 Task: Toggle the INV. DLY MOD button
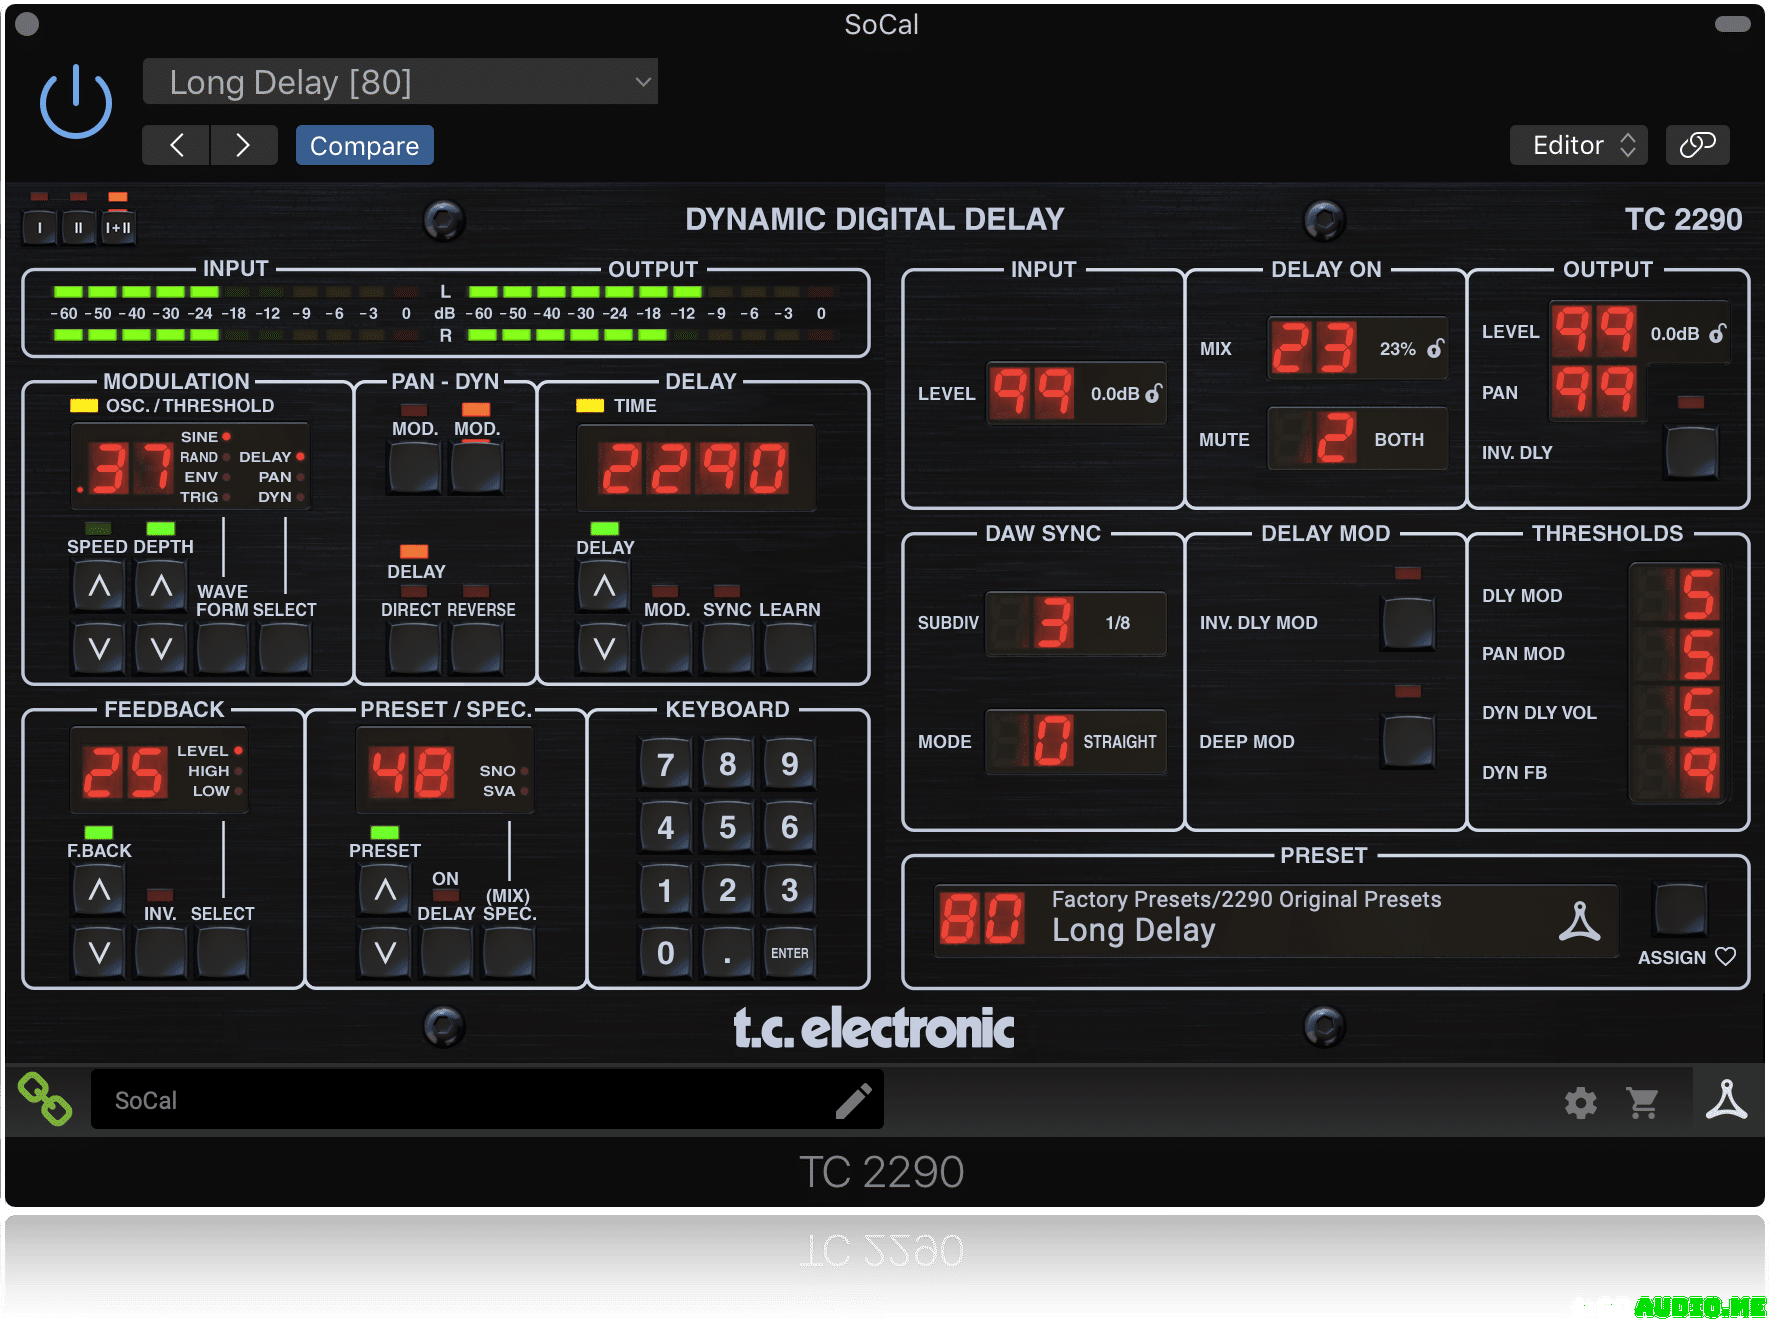coord(1407,623)
